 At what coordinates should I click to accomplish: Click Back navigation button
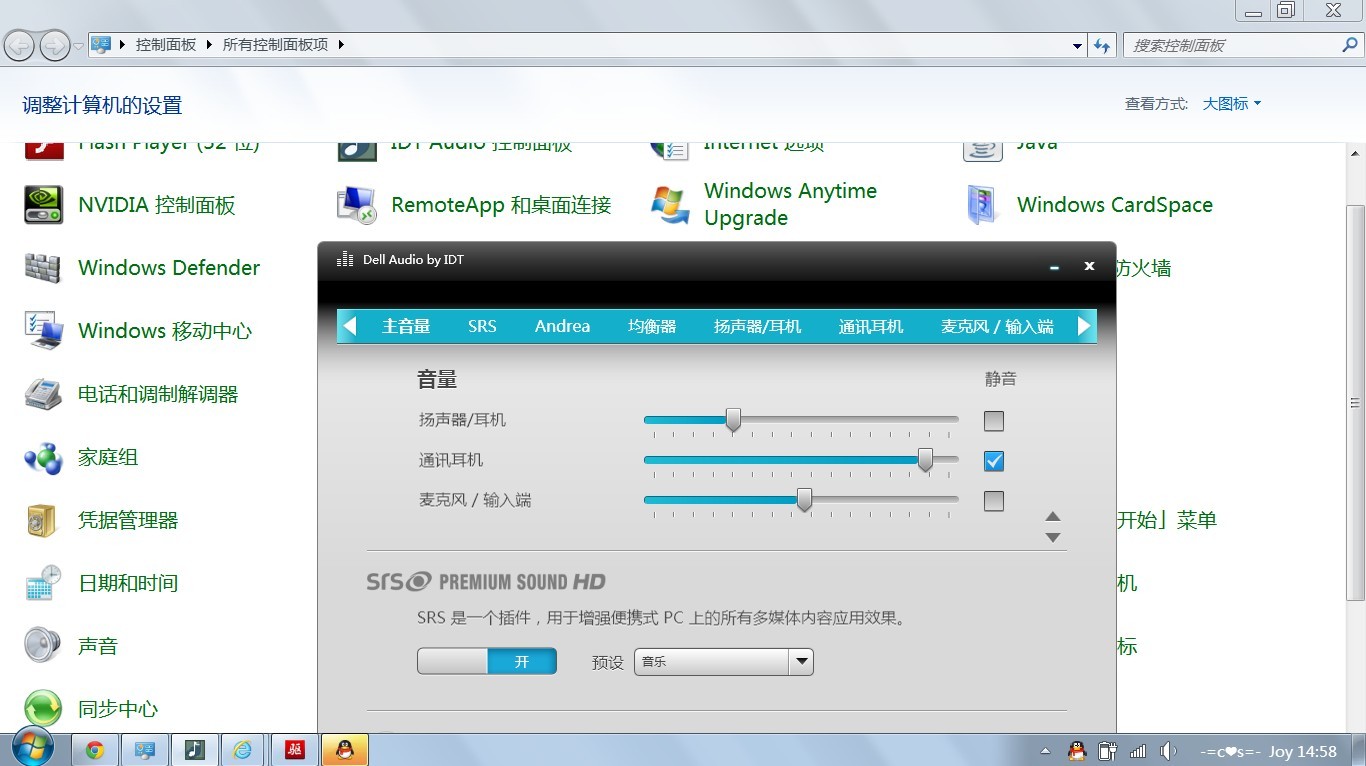20,45
